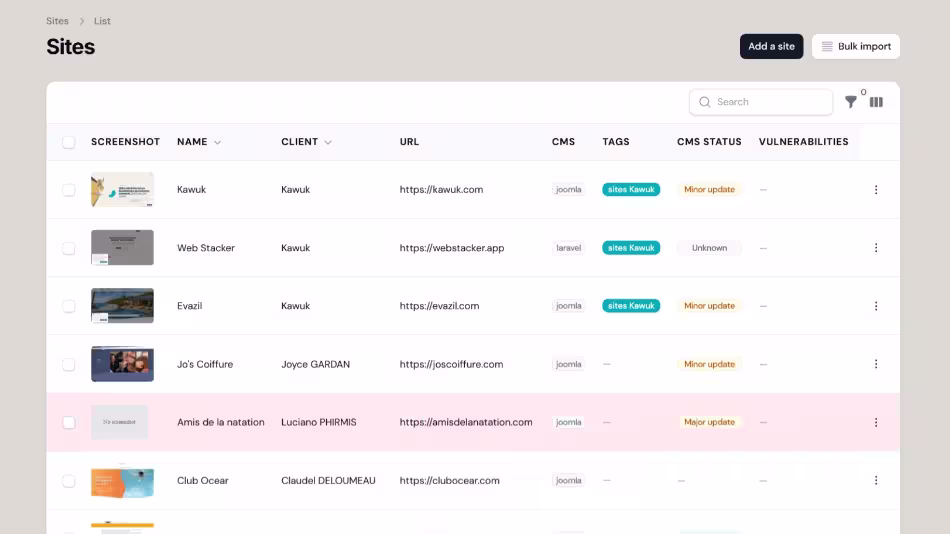The height and width of the screenshot is (534, 950).
Task: Click client name 'Joyce GARDAN'
Action: click(315, 364)
